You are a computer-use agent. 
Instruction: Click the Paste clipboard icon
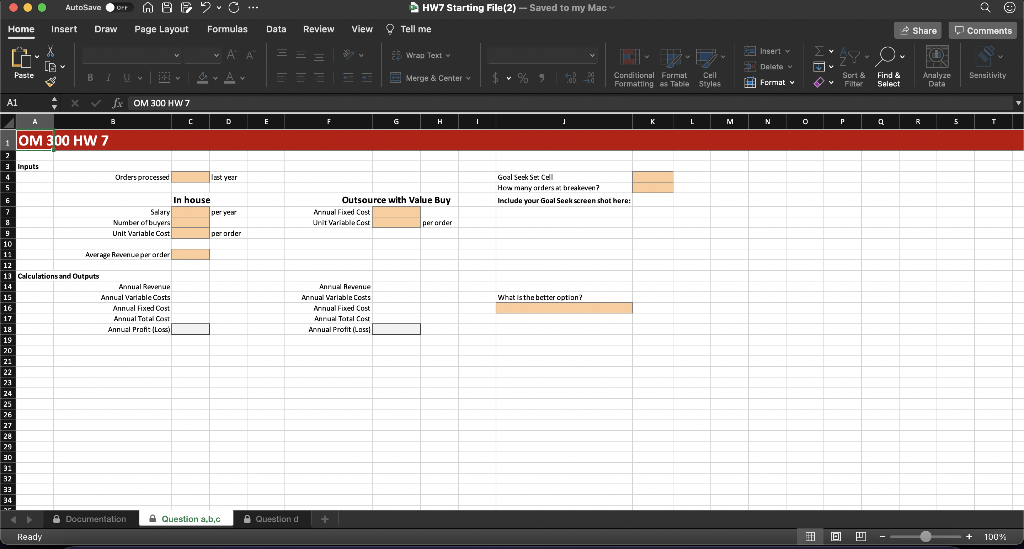pyautogui.click(x=21, y=59)
